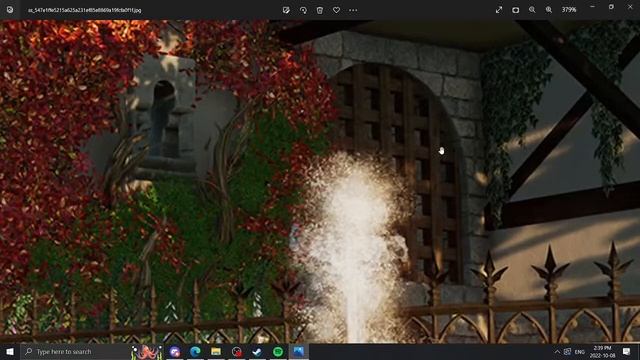Add photo to favorites with heart
This screenshot has height=360, width=640.
pos(336,10)
